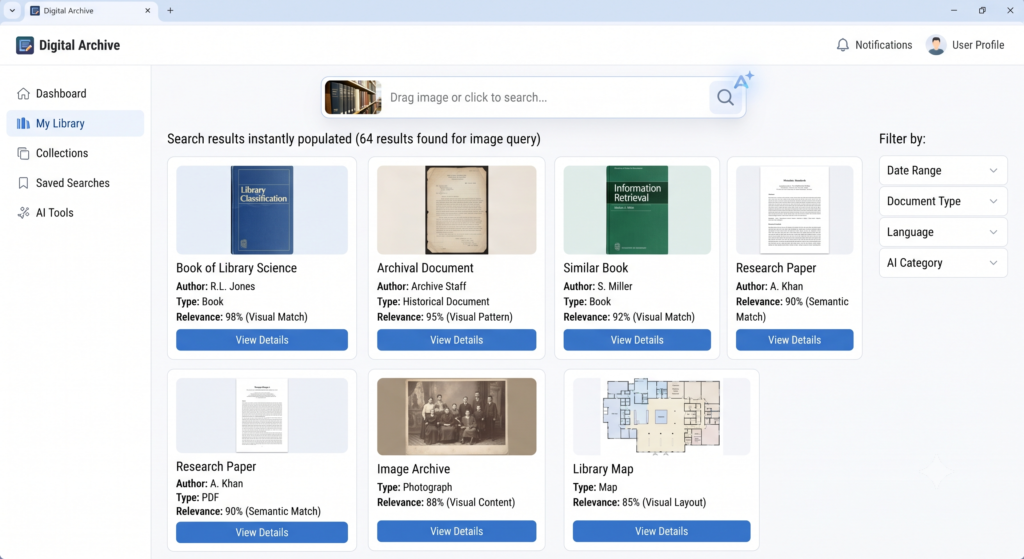Open PDF Research Paper page thumbnail
The height and width of the screenshot is (559, 1024).
pyautogui.click(x=262, y=415)
